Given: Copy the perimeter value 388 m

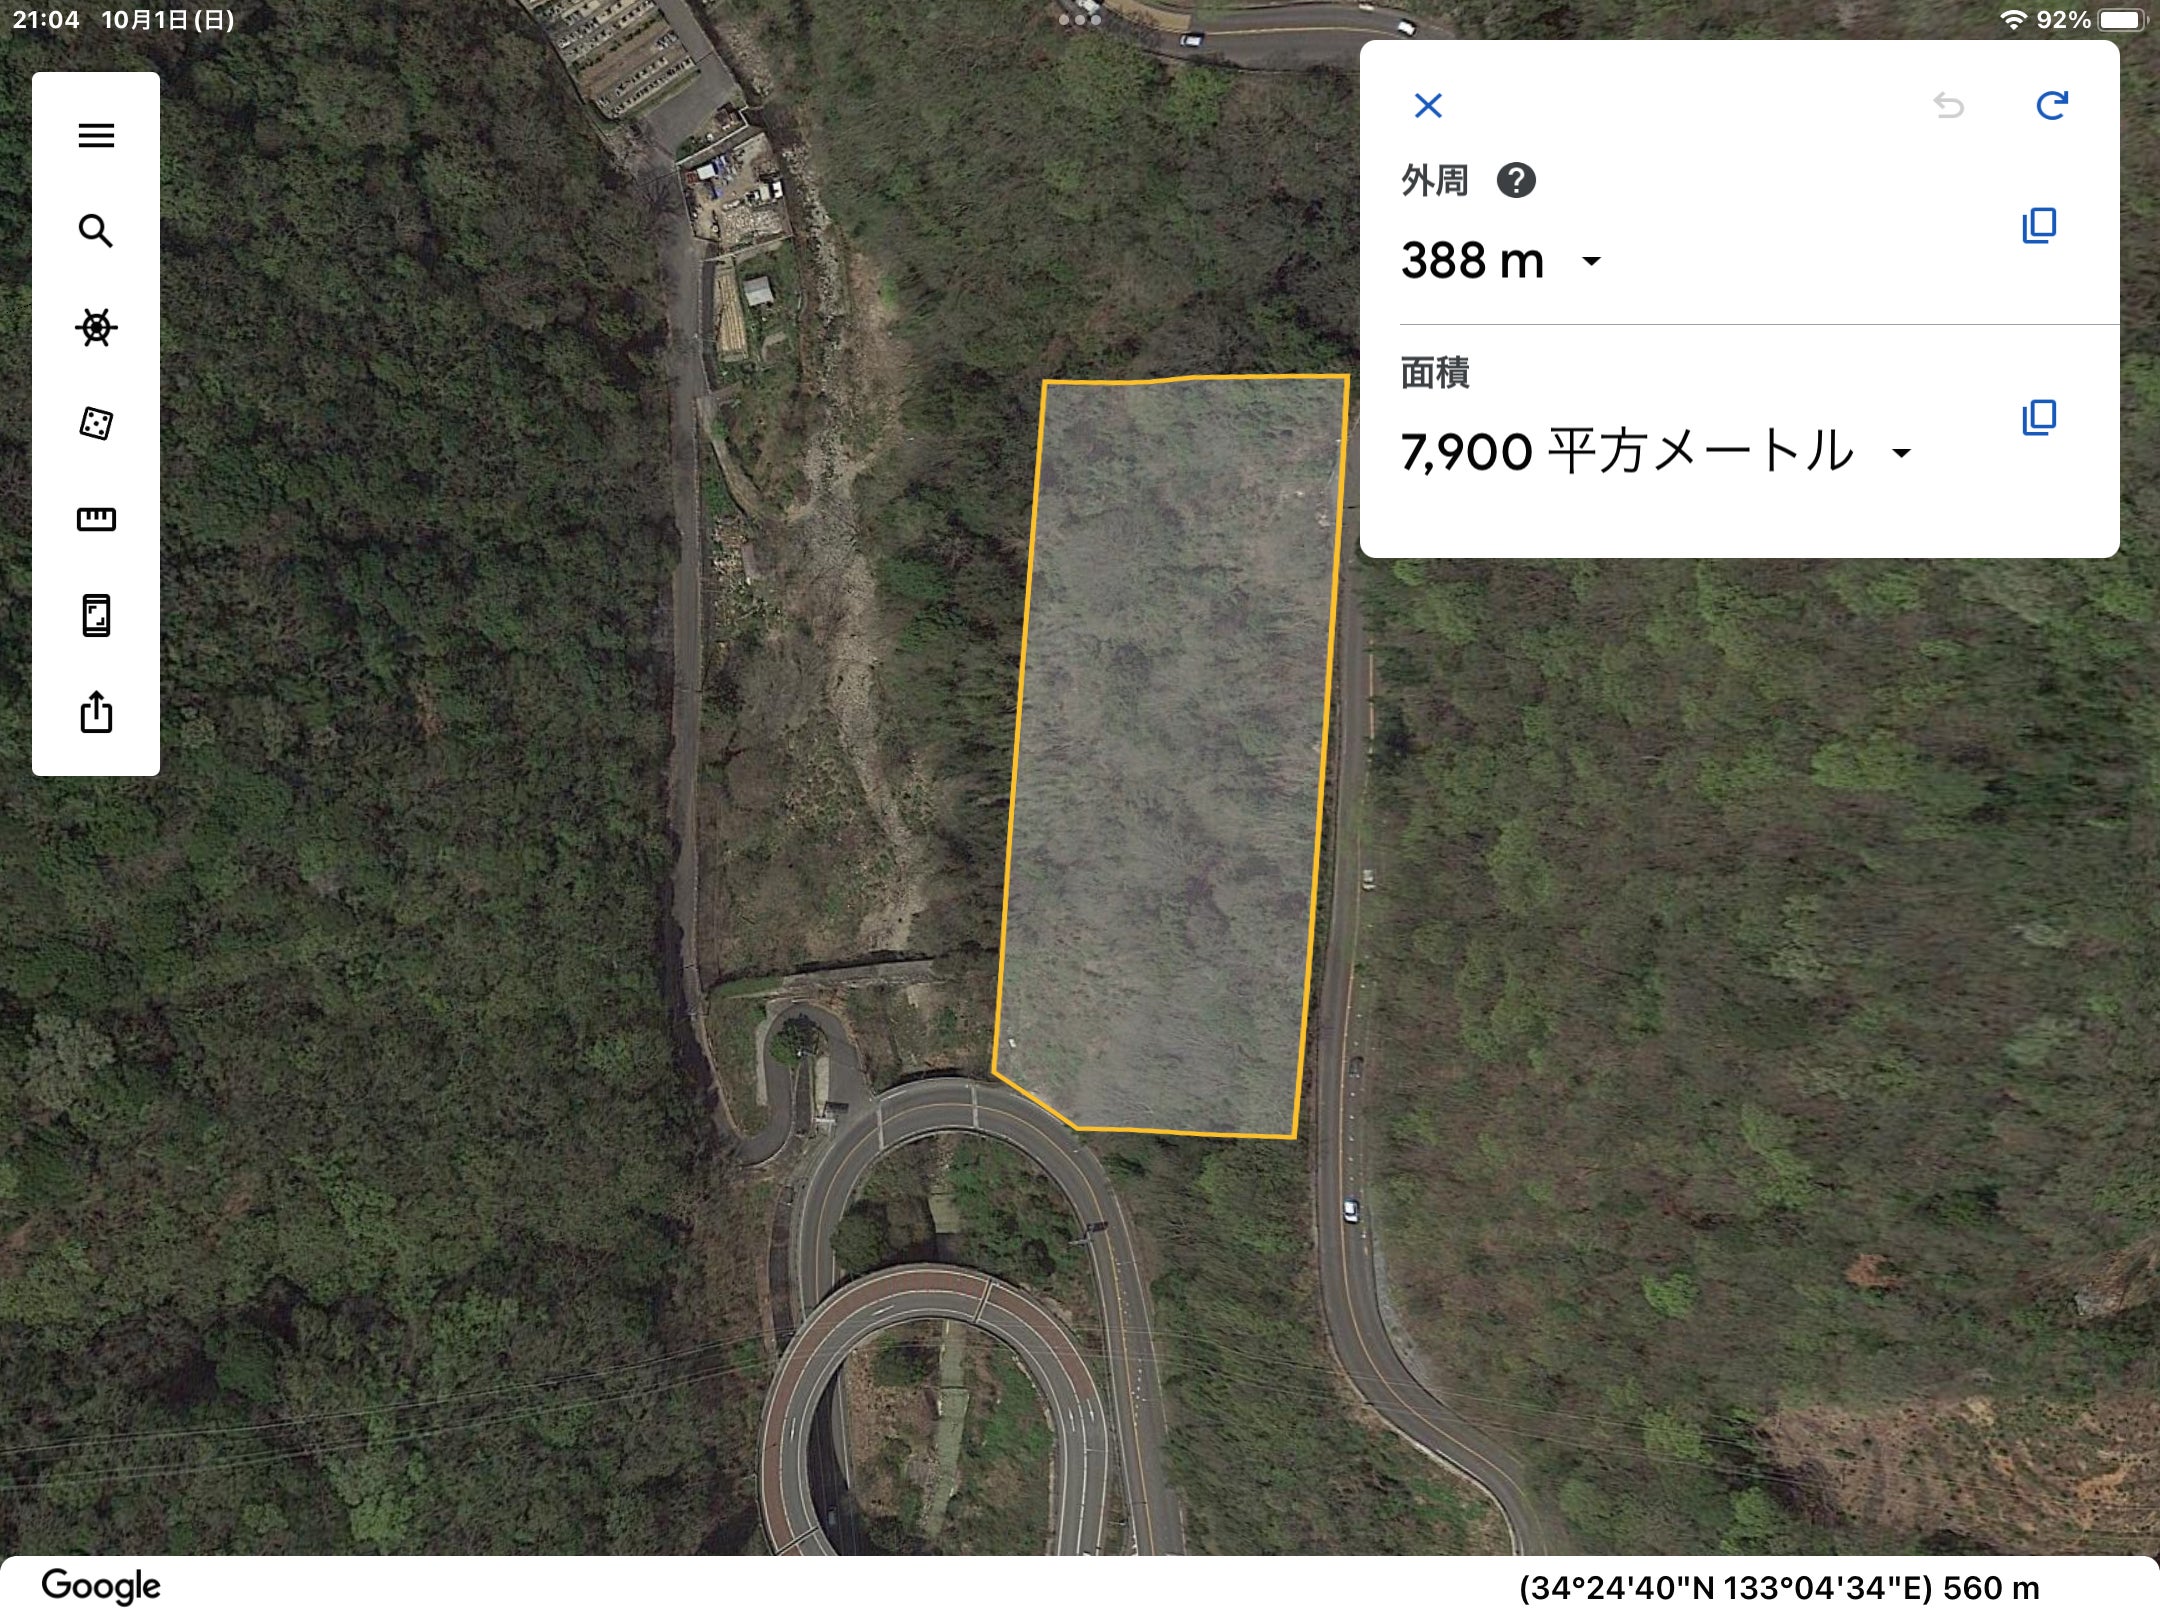Looking at the screenshot, I should click(2039, 226).
